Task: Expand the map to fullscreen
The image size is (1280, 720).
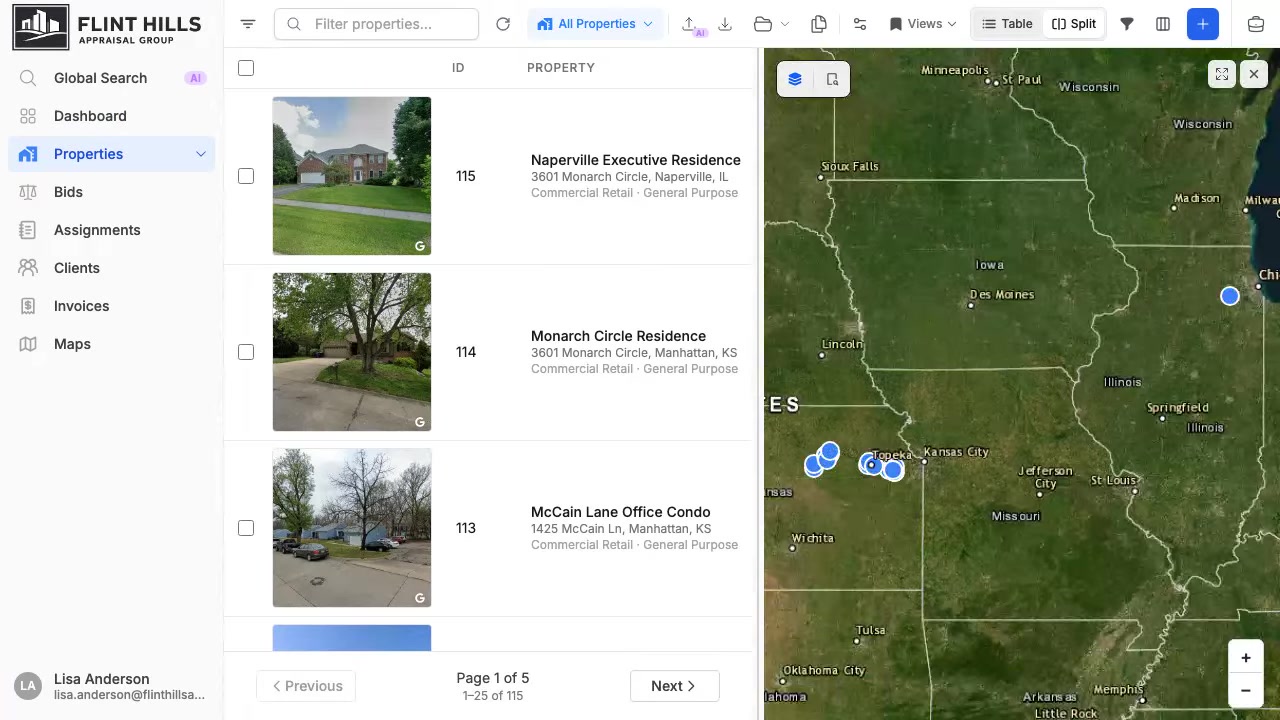Action: pos(1222,74)
